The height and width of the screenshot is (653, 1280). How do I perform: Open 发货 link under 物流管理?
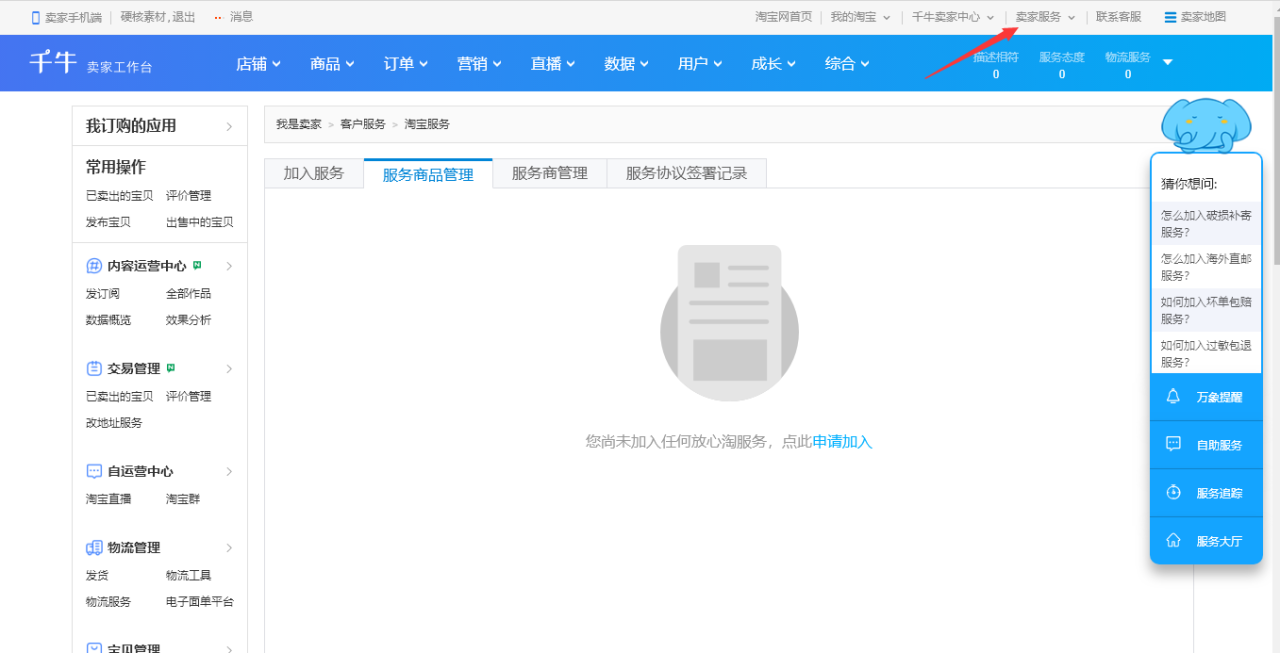tap(97, 576)
